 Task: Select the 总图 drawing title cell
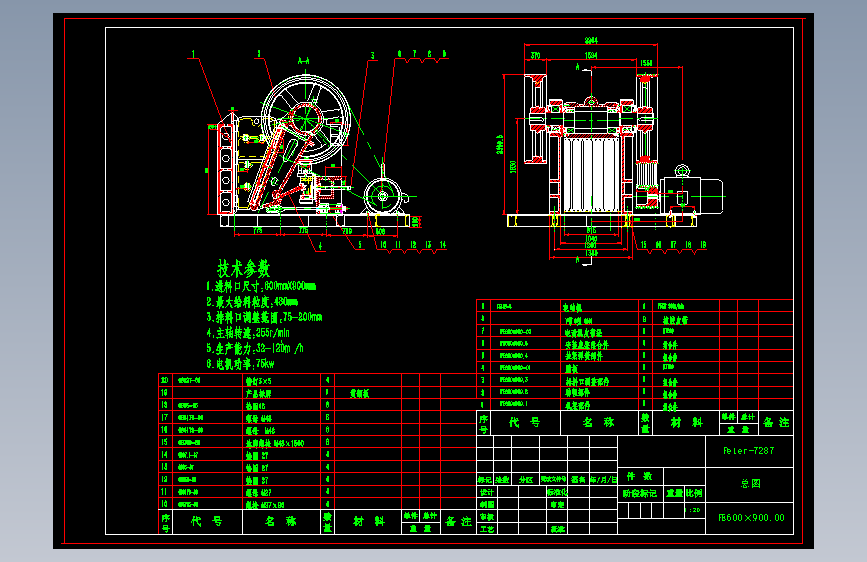tap(750, 484)
